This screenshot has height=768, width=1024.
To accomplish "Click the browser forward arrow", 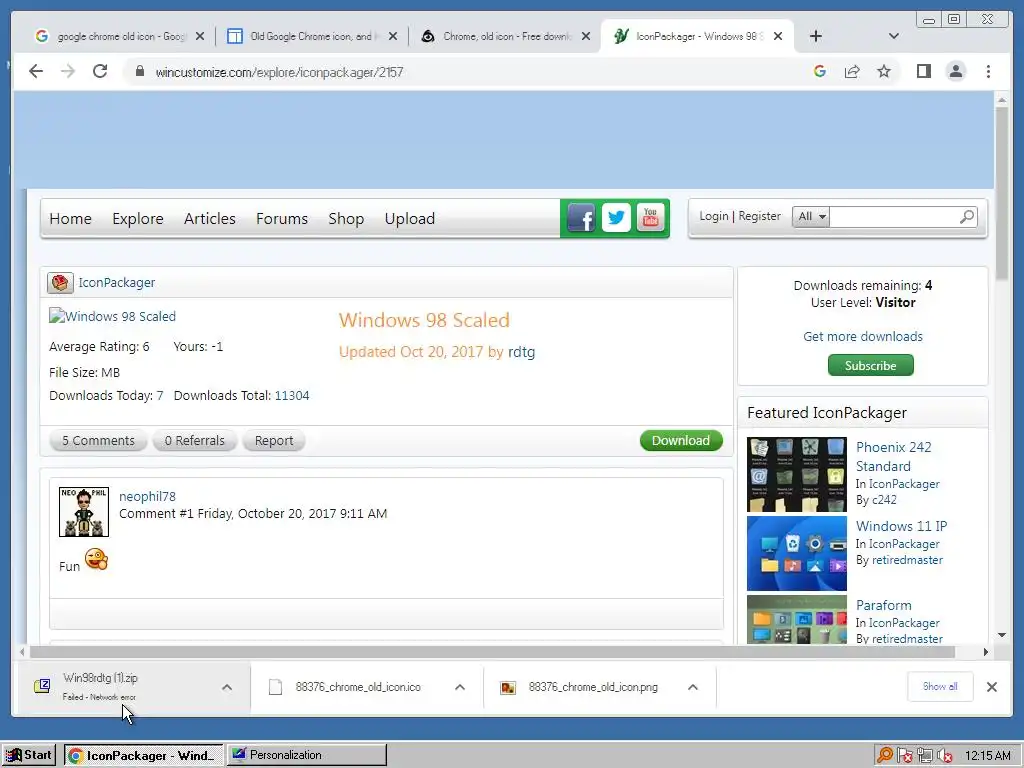I will click(68, 71).
